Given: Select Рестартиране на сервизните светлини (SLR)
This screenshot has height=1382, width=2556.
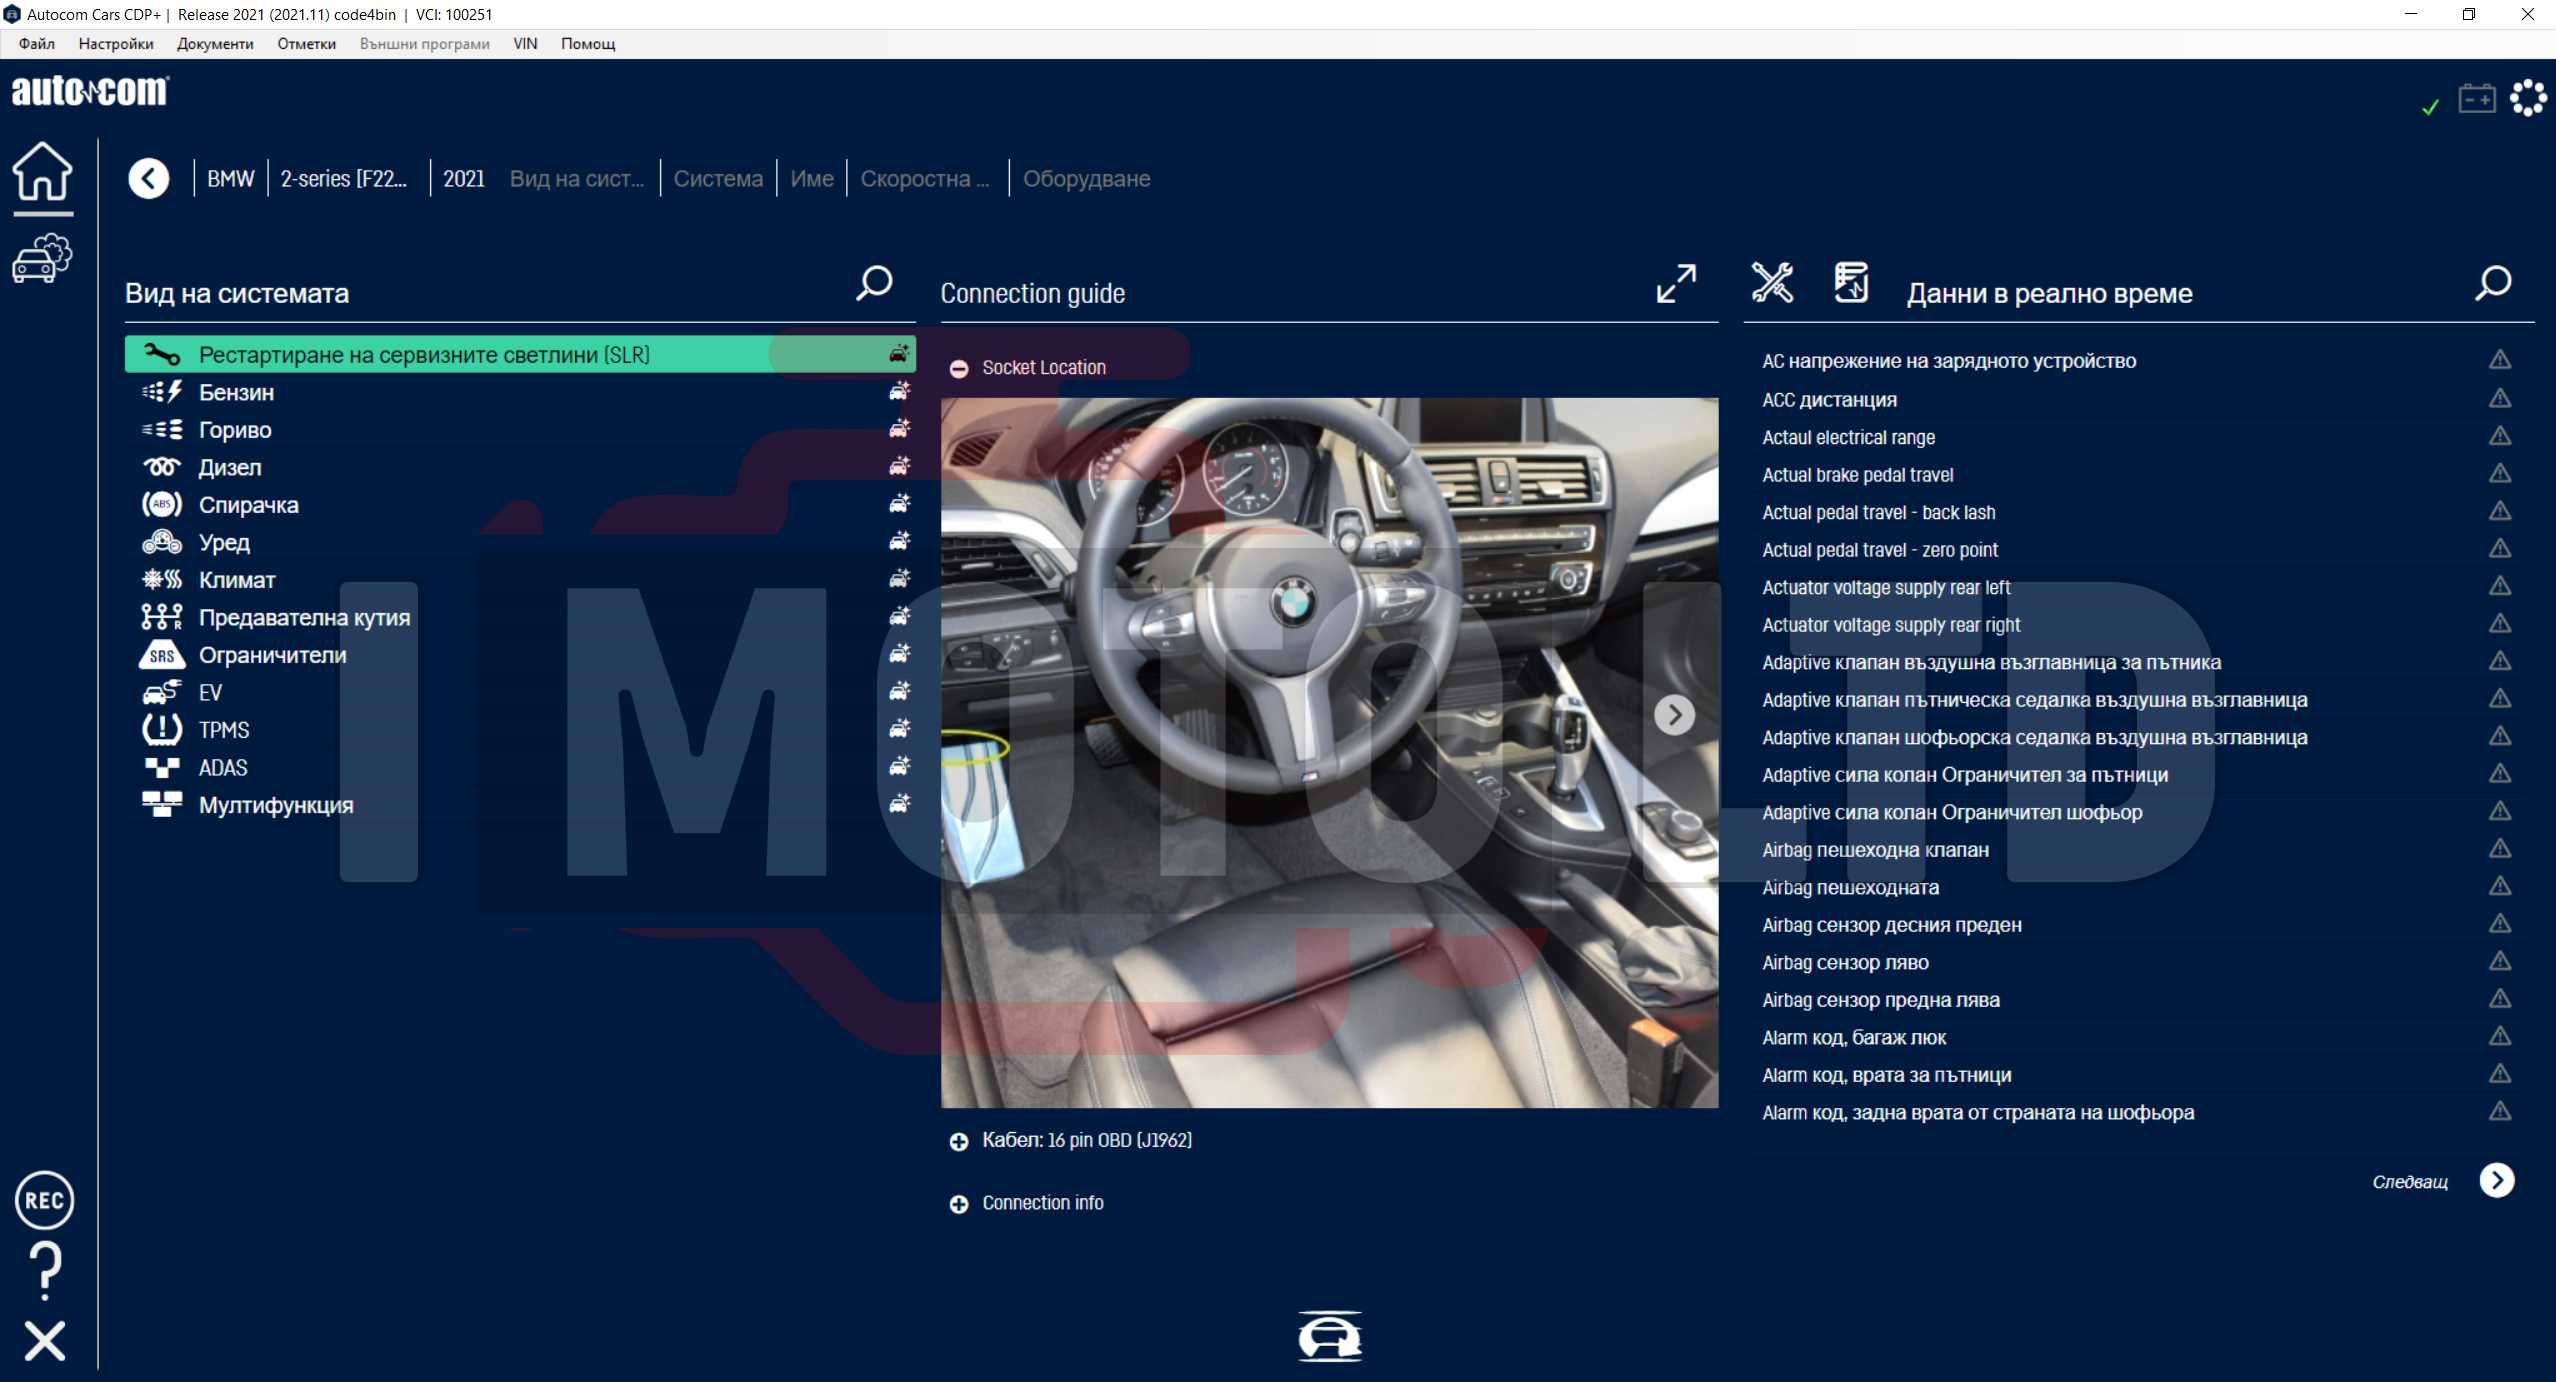Looking at the screenshot, I should coord(520,355).
